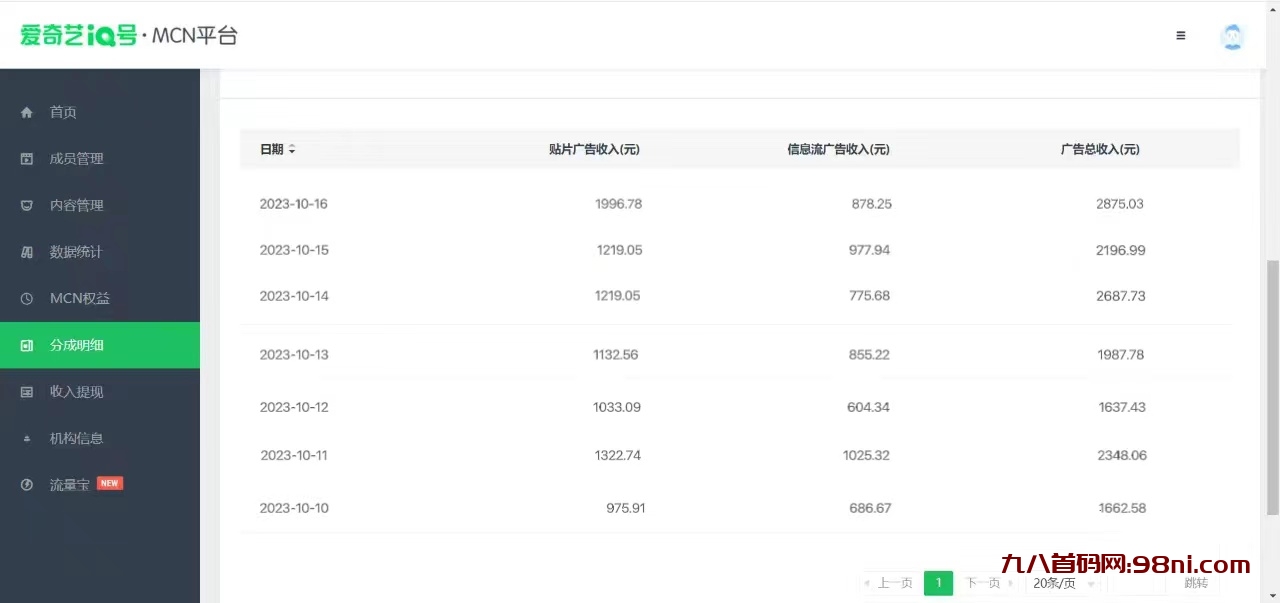Select page 1 in the pagination bar

click(938, 583)
